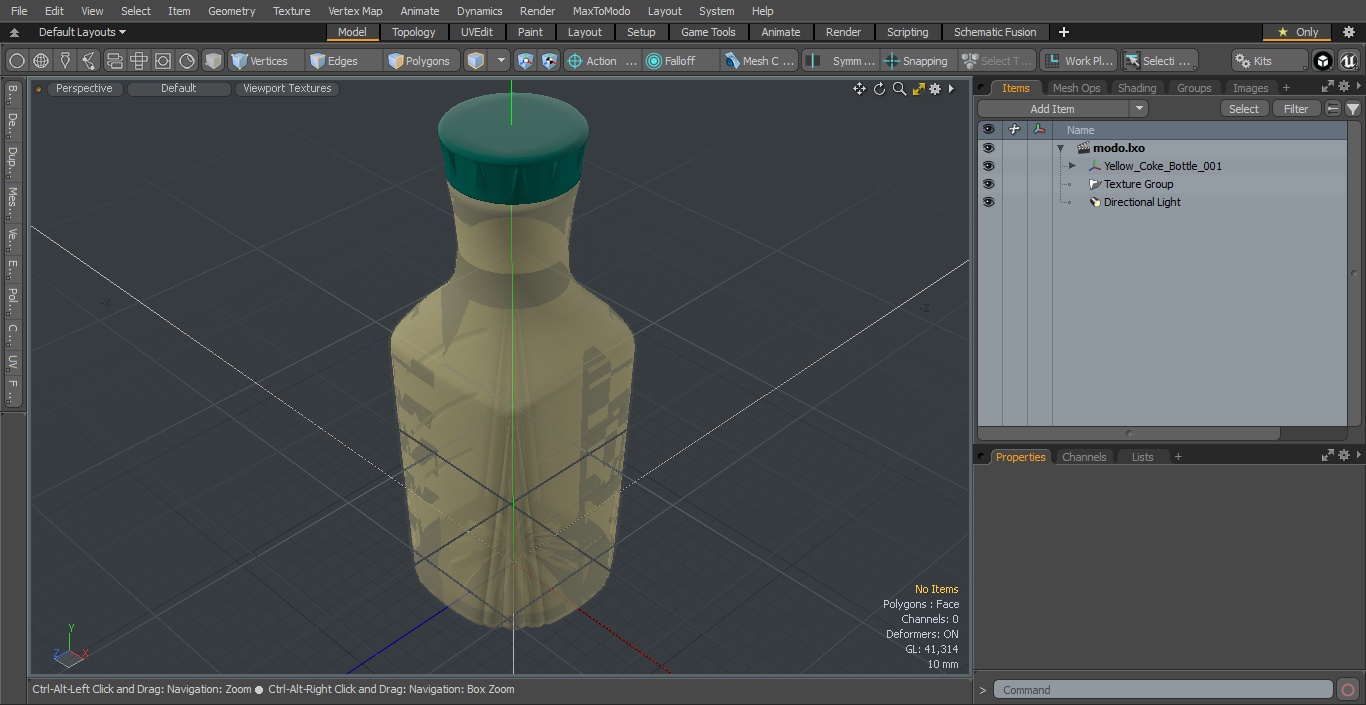Open the Kits menu
The image size is (1366, 705).
click(1269, 61)
